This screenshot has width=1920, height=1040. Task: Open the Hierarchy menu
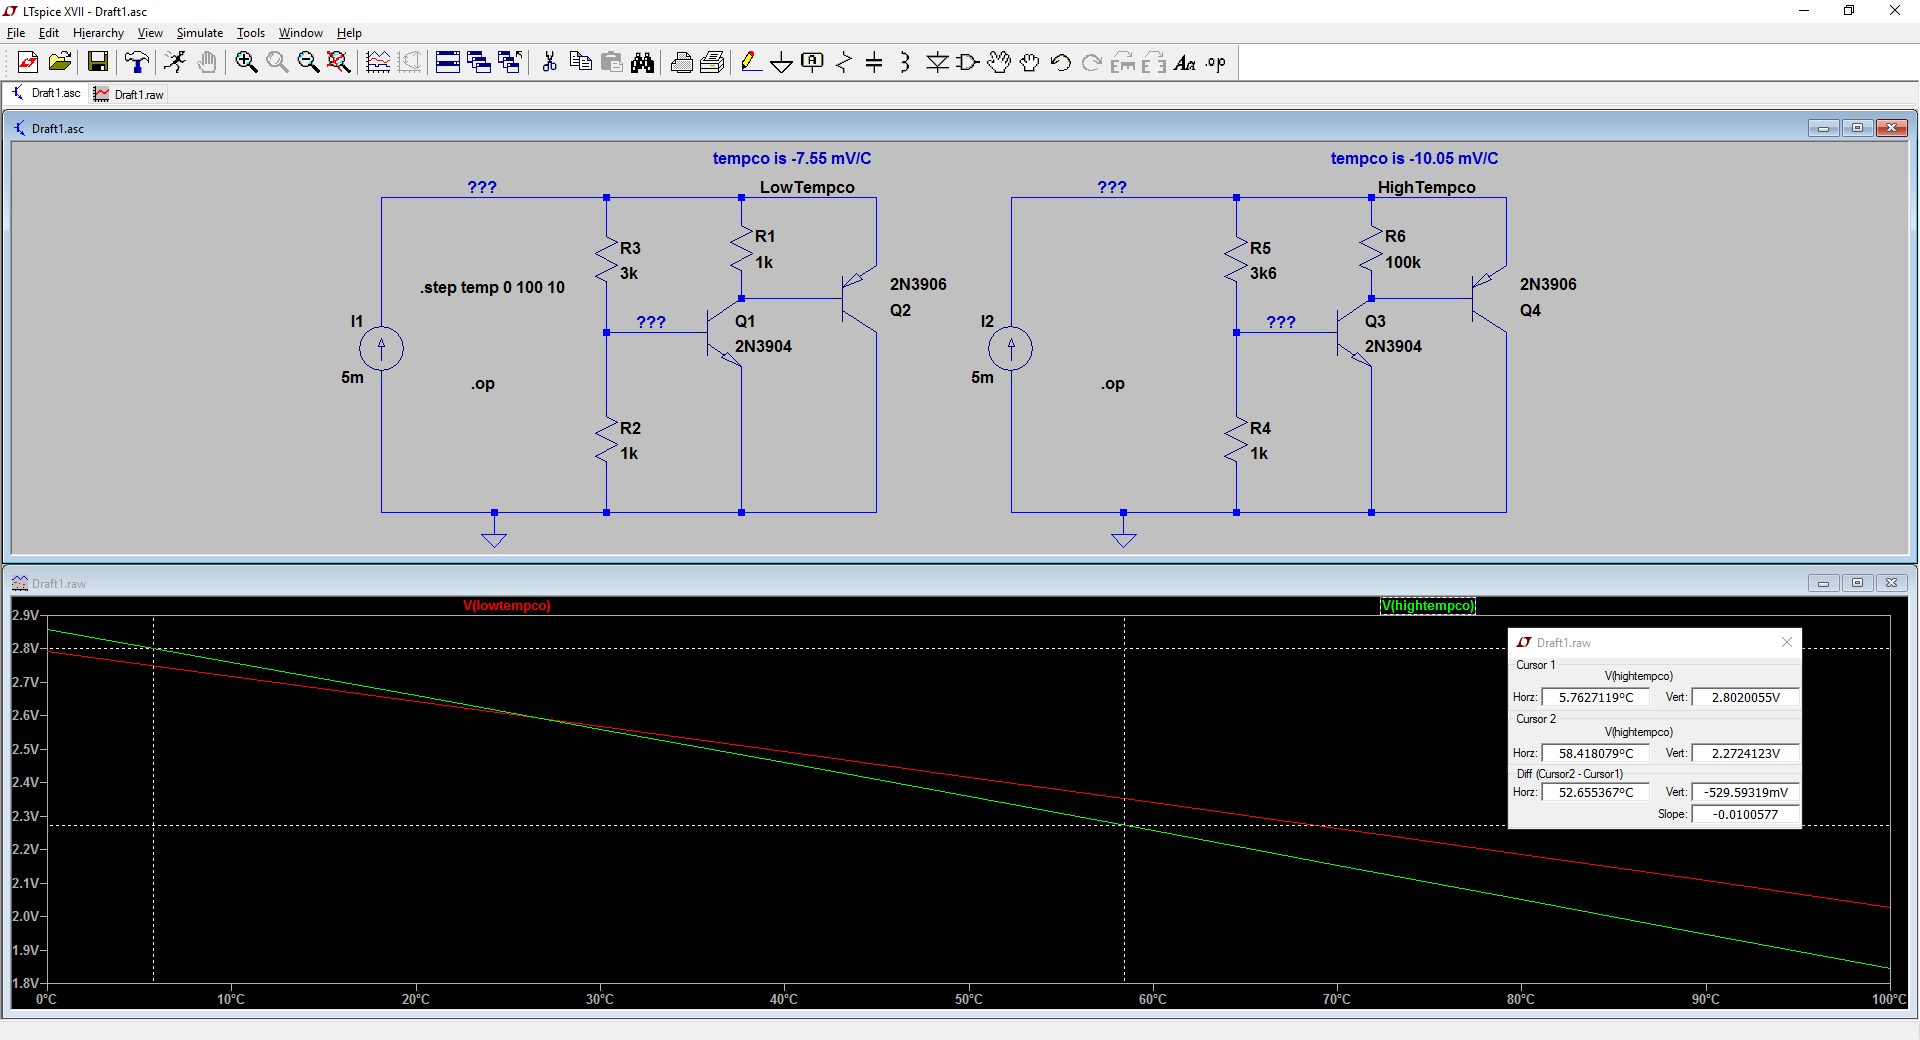[98, 33]
